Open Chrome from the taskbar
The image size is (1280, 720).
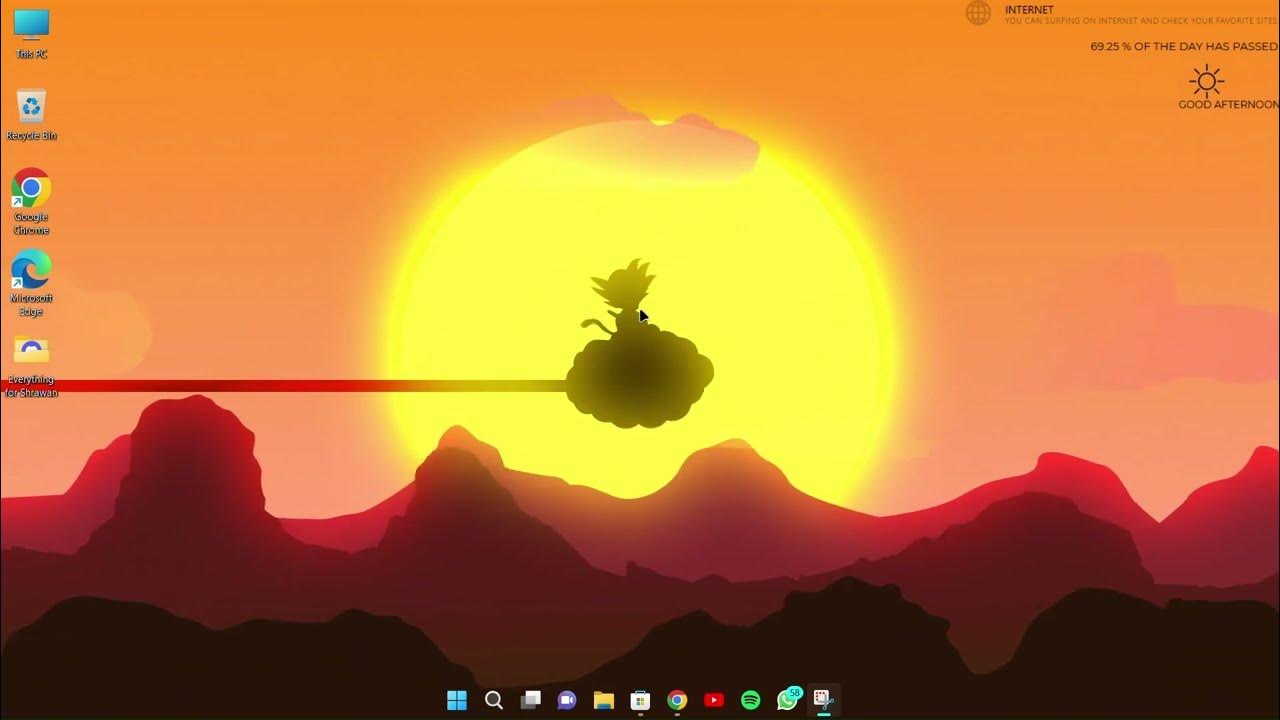point(677,700)
